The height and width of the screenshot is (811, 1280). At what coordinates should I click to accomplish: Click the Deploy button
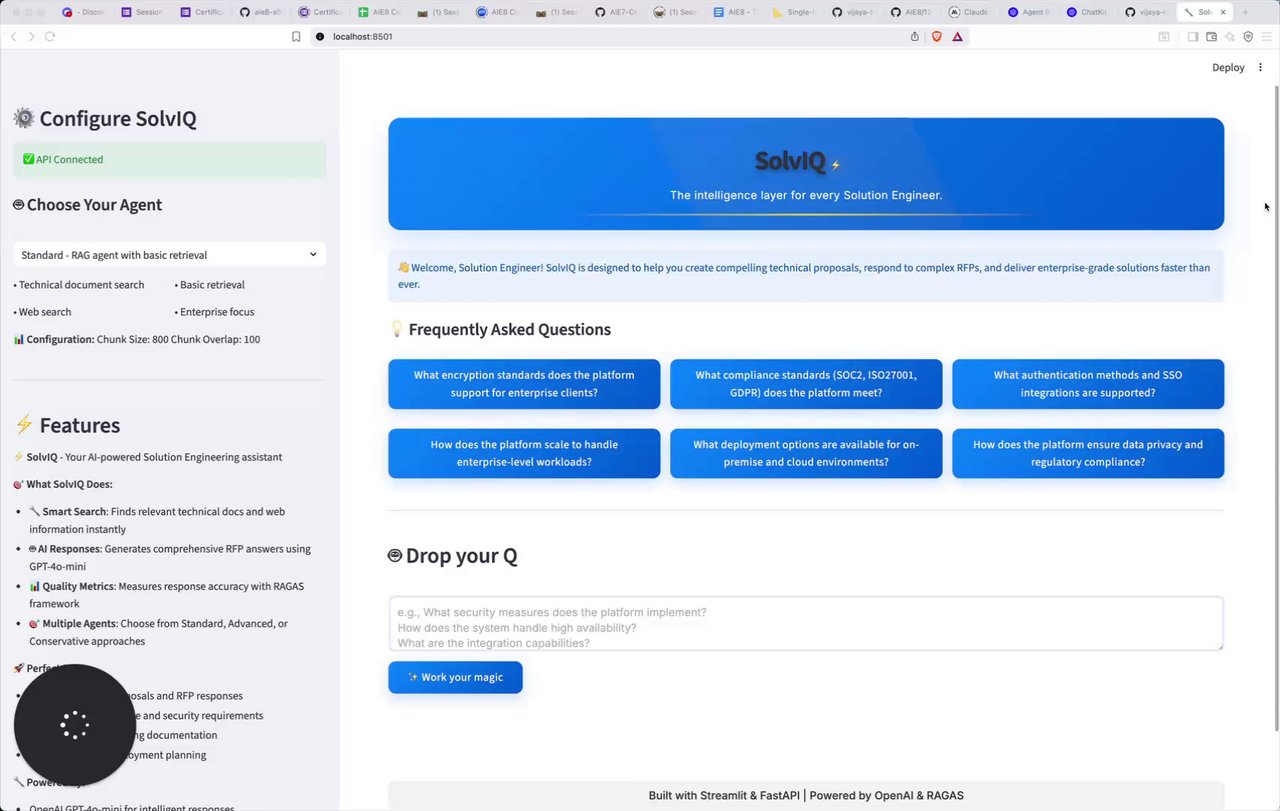(x=1228, y=67)
